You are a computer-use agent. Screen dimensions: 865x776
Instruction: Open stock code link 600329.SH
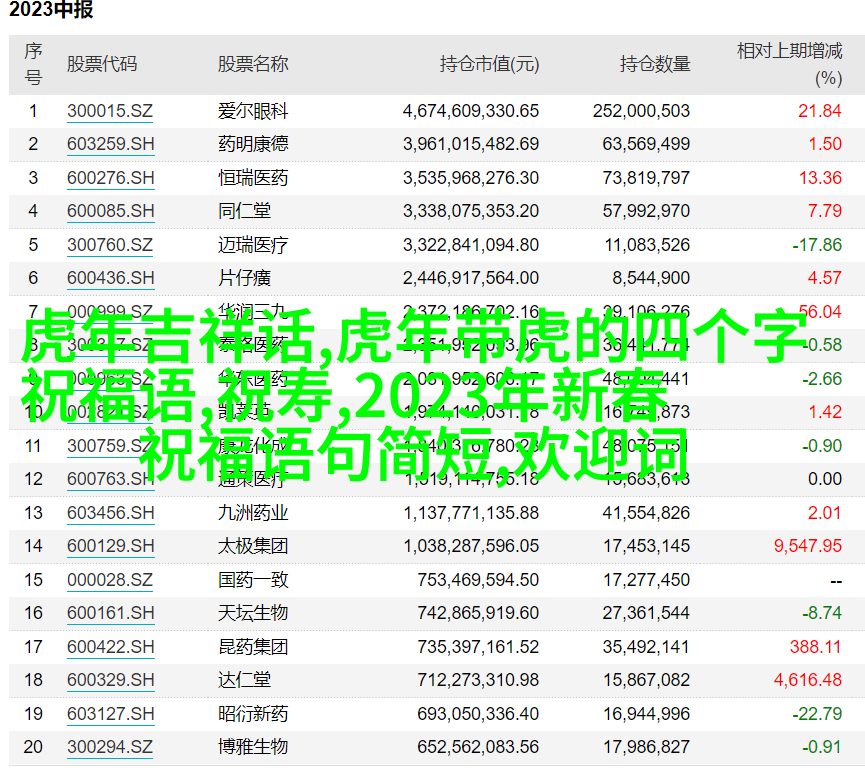(110, 680)
